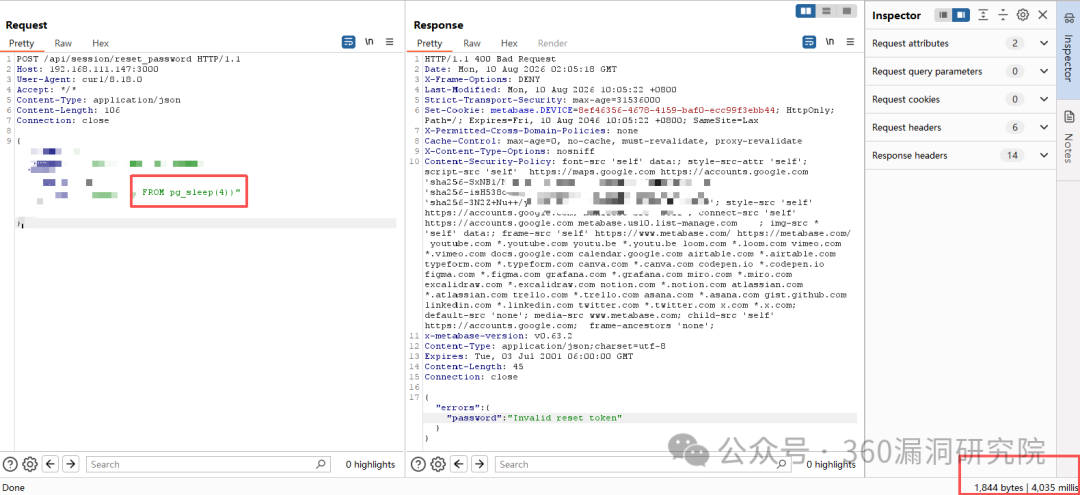Dock the Inspector panel to the right
Viewport: 1080px width, 495px height.
click(961, 14)
